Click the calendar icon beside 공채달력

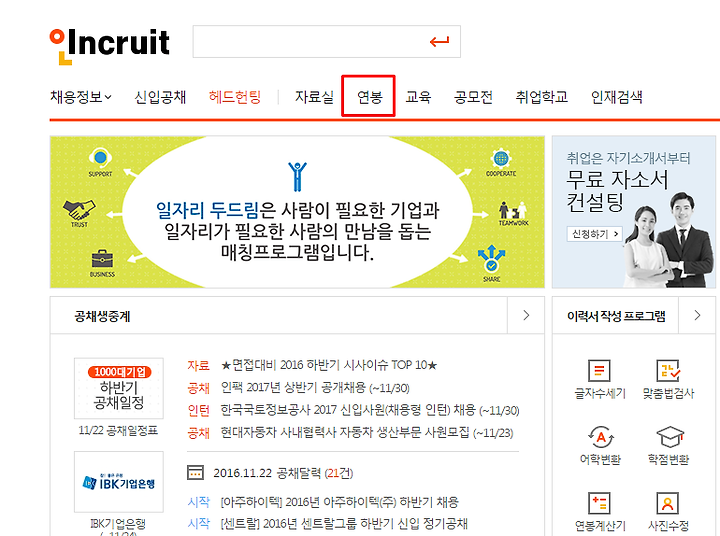196,473
